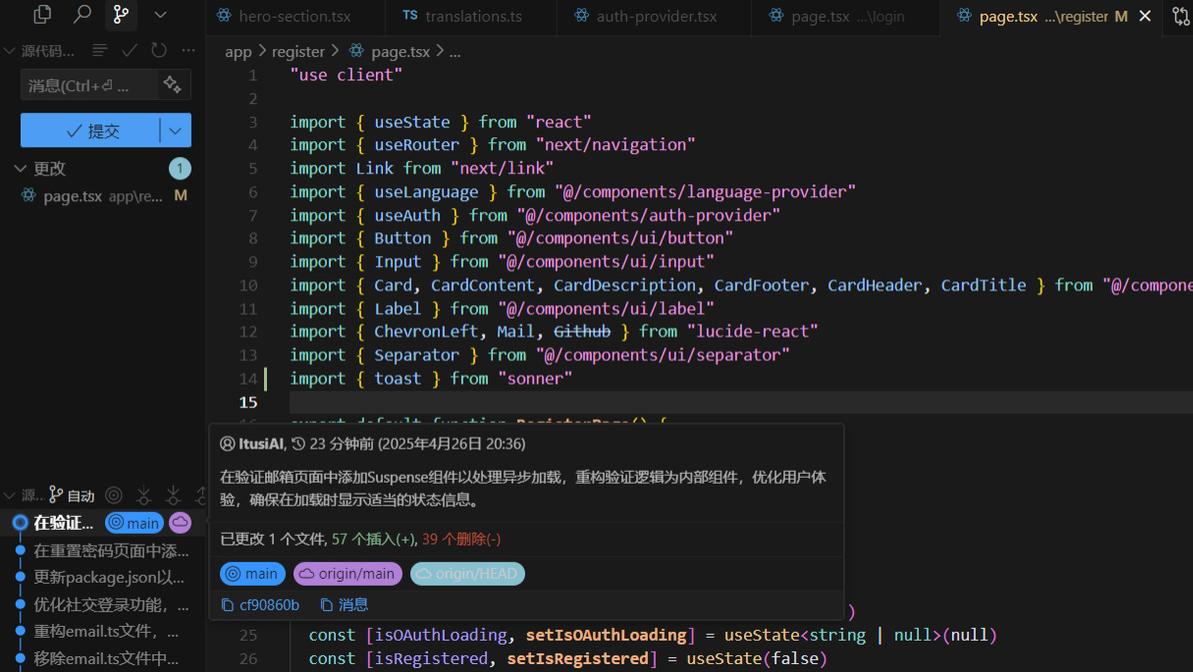Switch to page.tsx login tab

pyautogui.click(x=846, y=16)
